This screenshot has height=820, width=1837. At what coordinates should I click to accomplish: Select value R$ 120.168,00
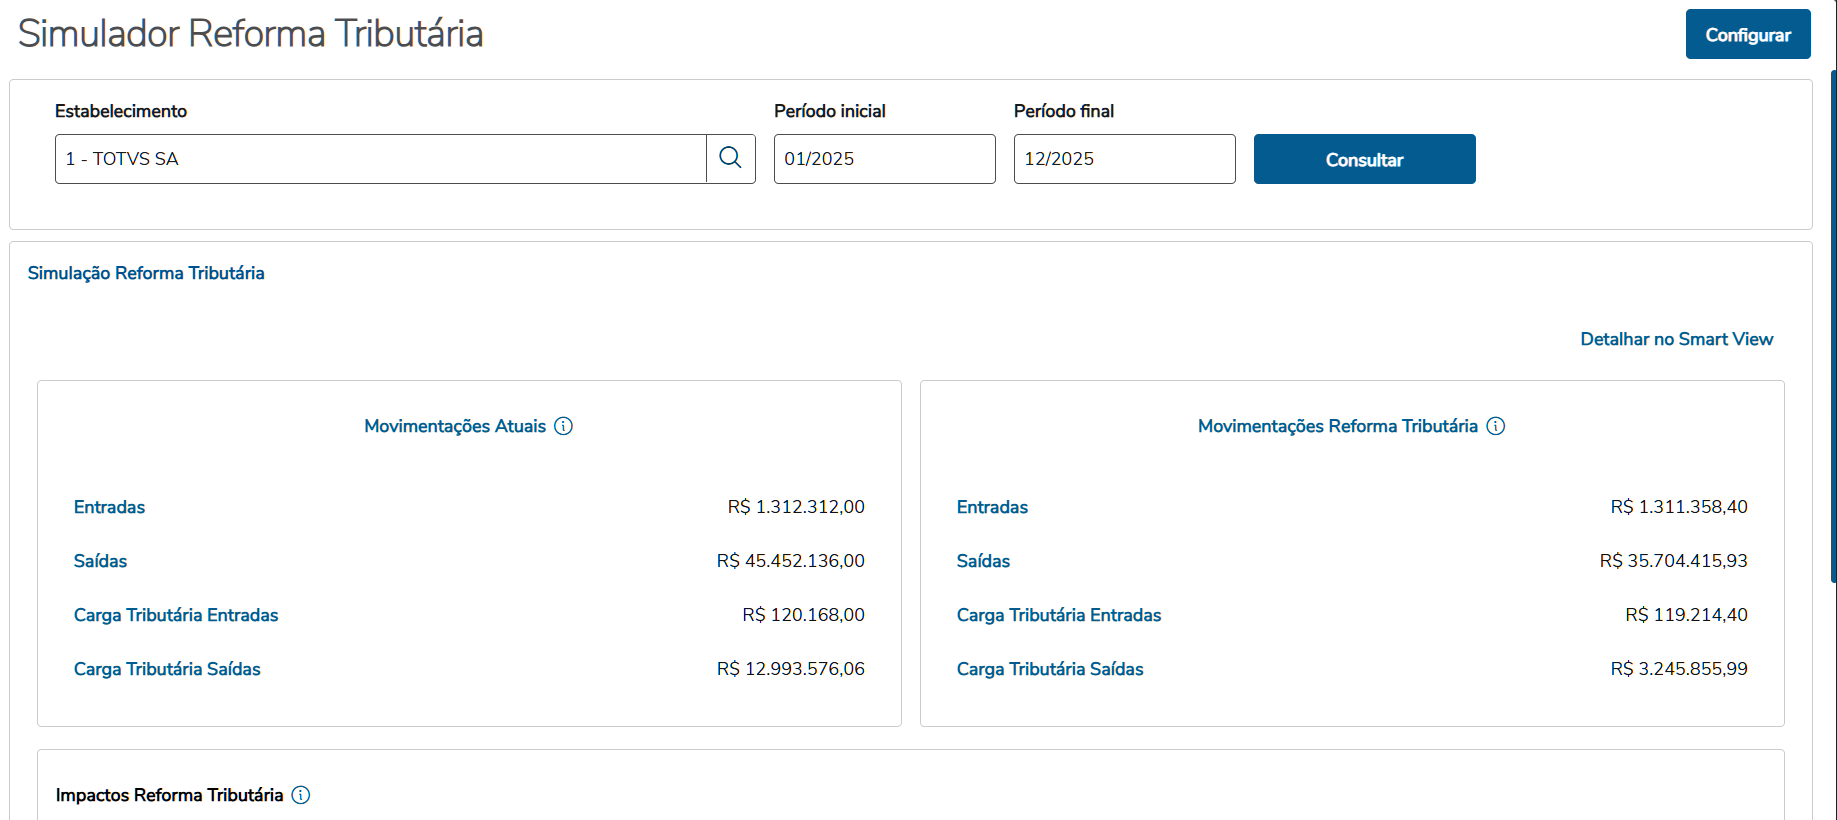pos(804,615)
